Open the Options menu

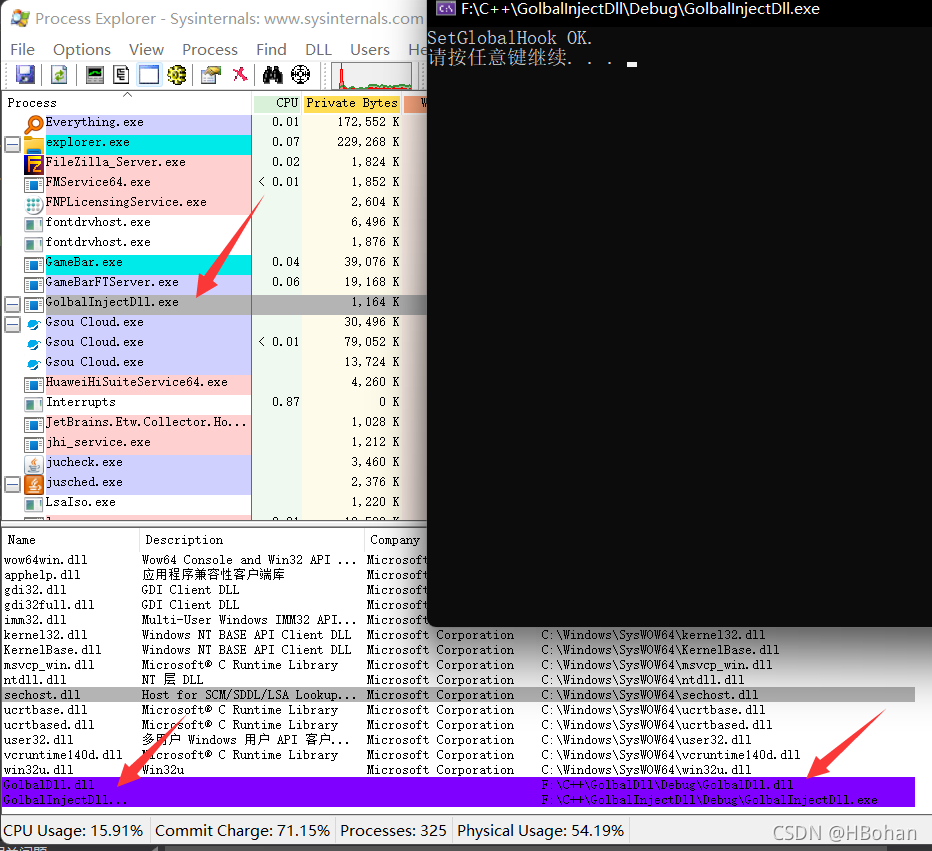coord(81,49)
